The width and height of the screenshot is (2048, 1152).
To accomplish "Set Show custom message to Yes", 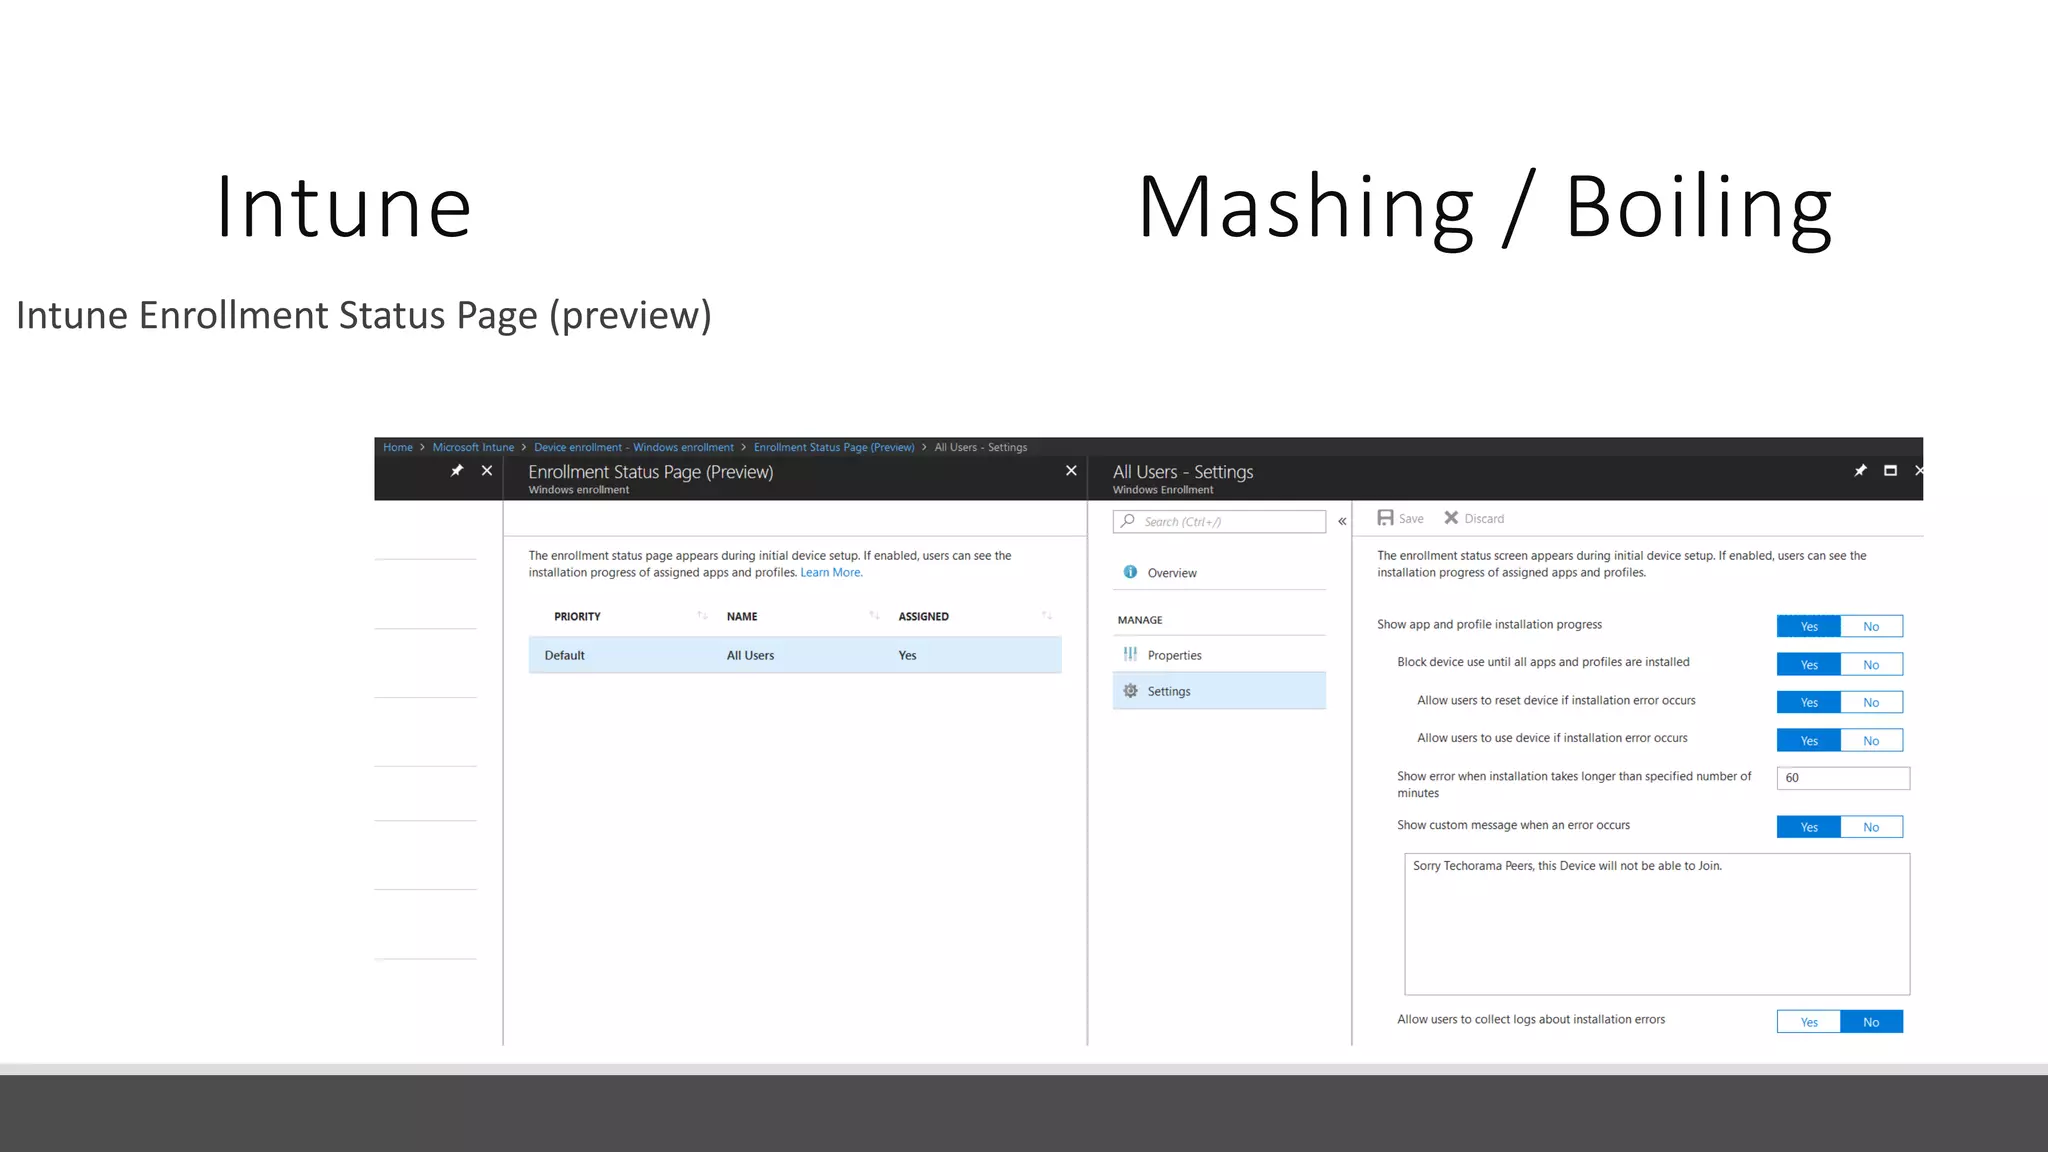I will [1808, 826].
